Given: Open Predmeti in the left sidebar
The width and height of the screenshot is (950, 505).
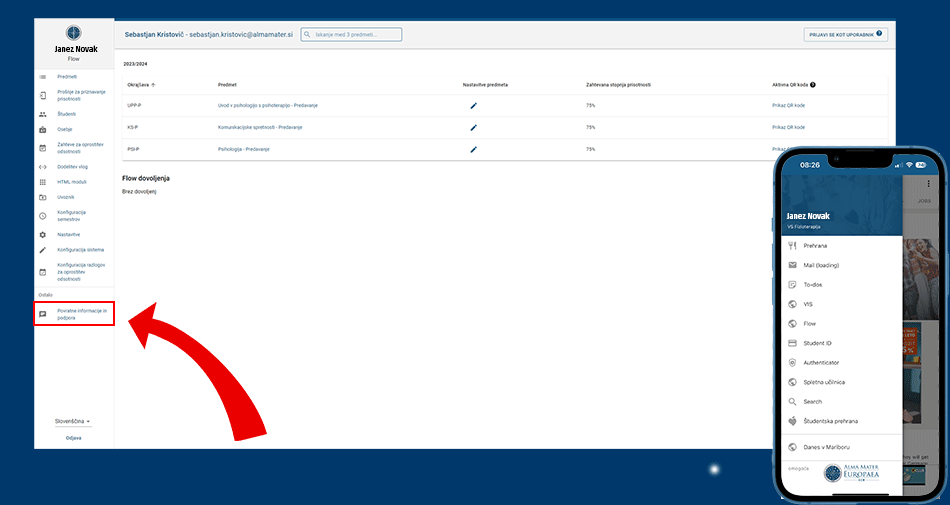Looking at the screenshot, I should pos(67,76).
